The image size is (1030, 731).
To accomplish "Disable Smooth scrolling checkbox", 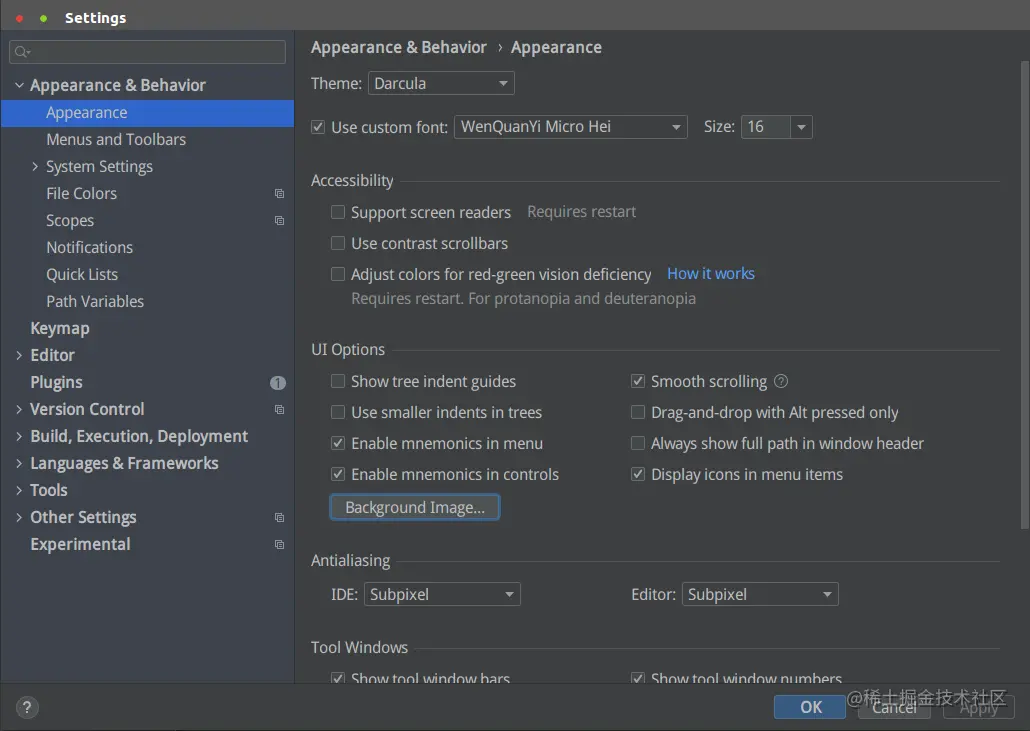I will coord(637,381).
